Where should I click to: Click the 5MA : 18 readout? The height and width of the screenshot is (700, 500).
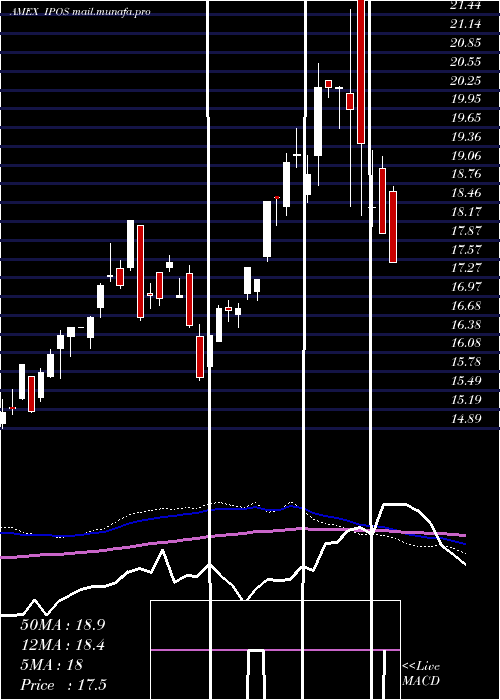coord(52,665)
